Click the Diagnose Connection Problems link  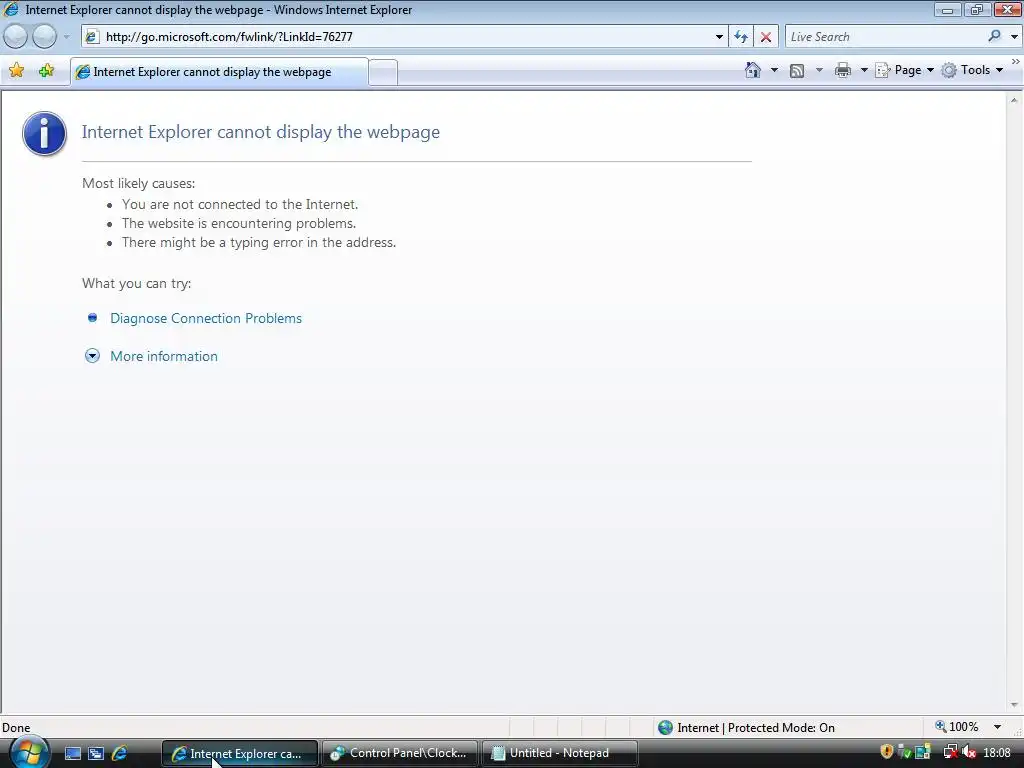tap(206, 318)
